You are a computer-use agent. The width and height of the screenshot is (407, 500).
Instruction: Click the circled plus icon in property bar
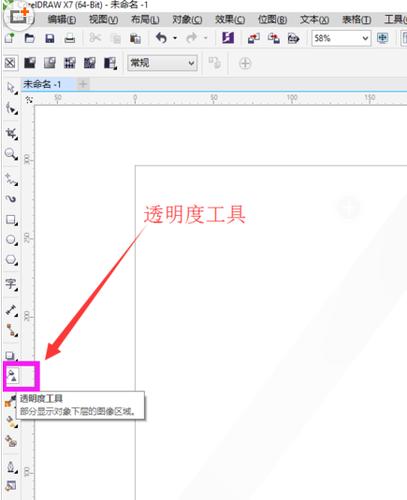(245, 63)
